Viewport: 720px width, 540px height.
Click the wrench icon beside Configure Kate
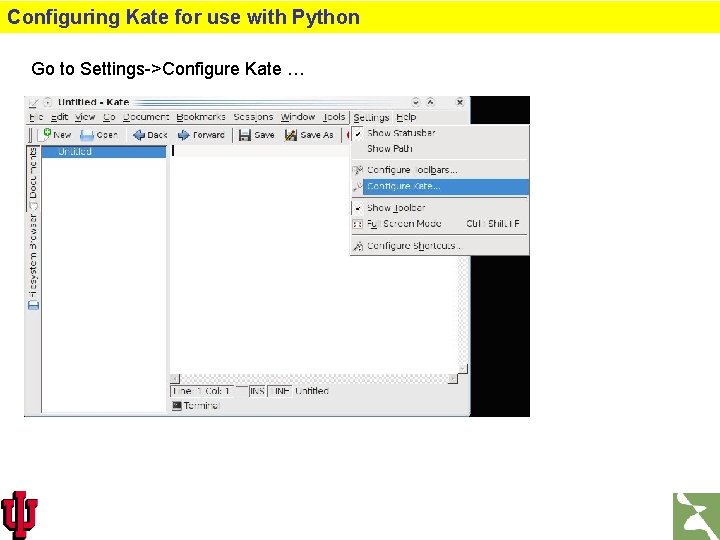(357, 186)
